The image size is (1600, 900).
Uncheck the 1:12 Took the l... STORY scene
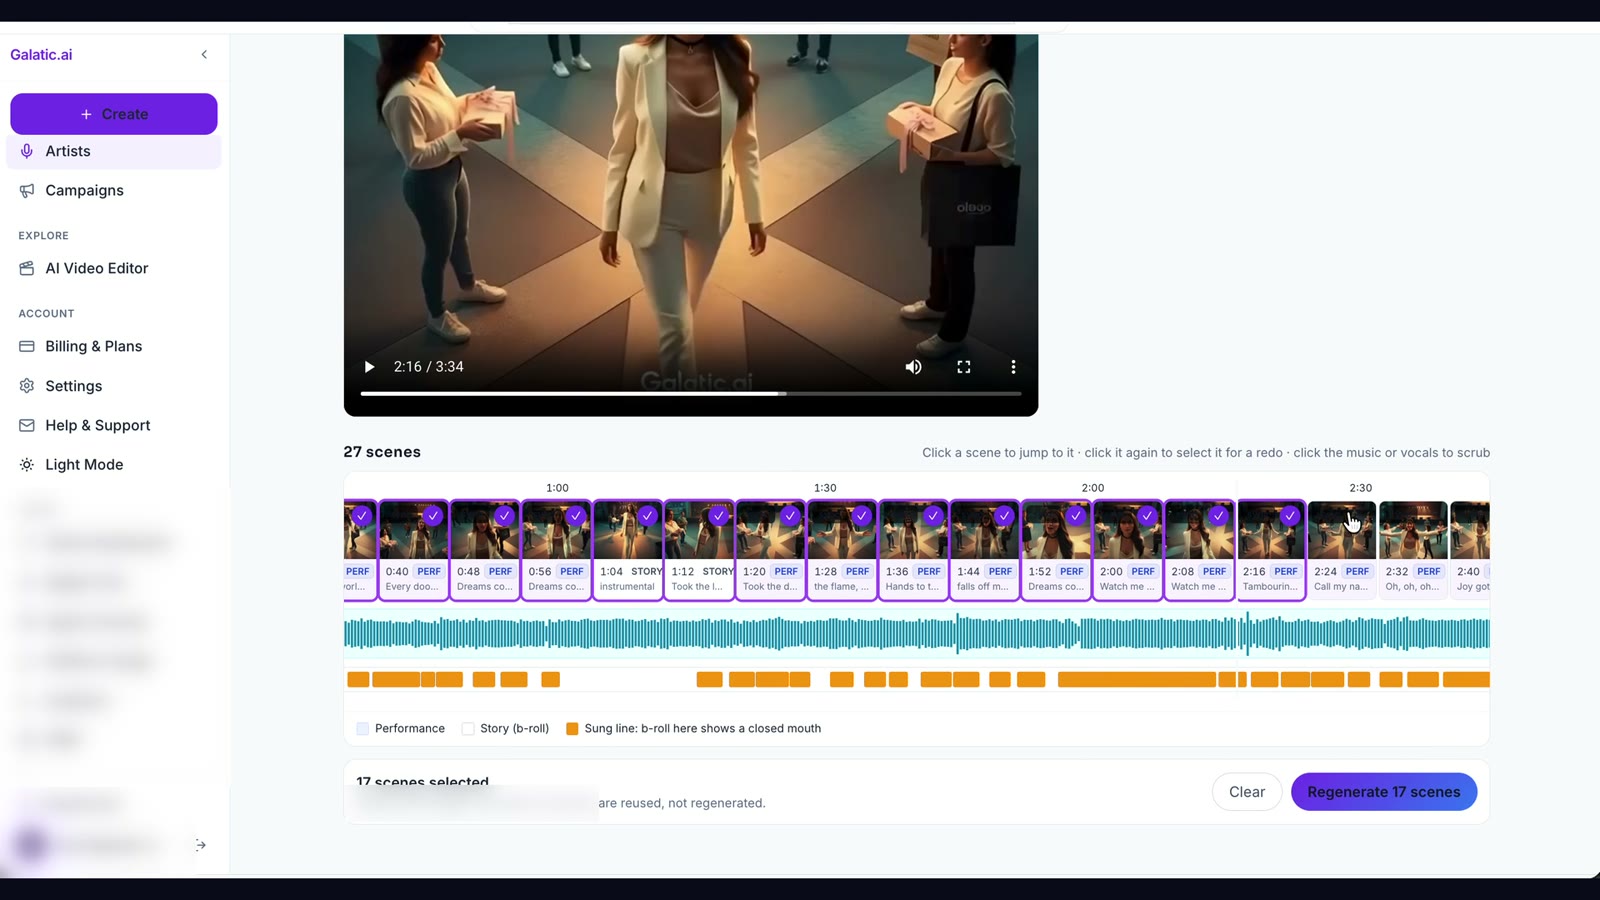(x=719, y=516)
